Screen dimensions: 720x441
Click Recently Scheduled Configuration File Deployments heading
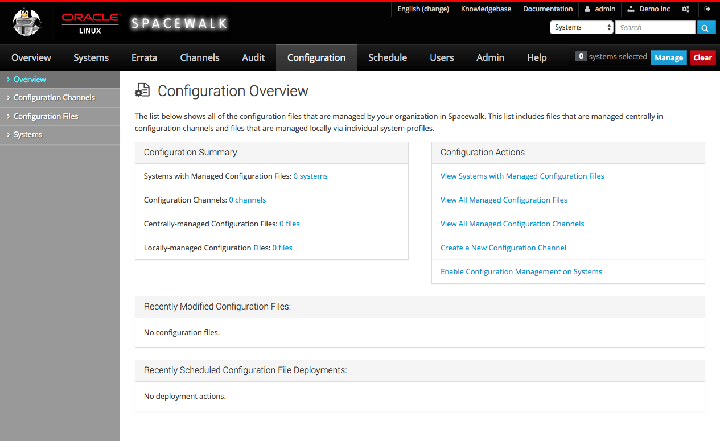click(246, 370)
